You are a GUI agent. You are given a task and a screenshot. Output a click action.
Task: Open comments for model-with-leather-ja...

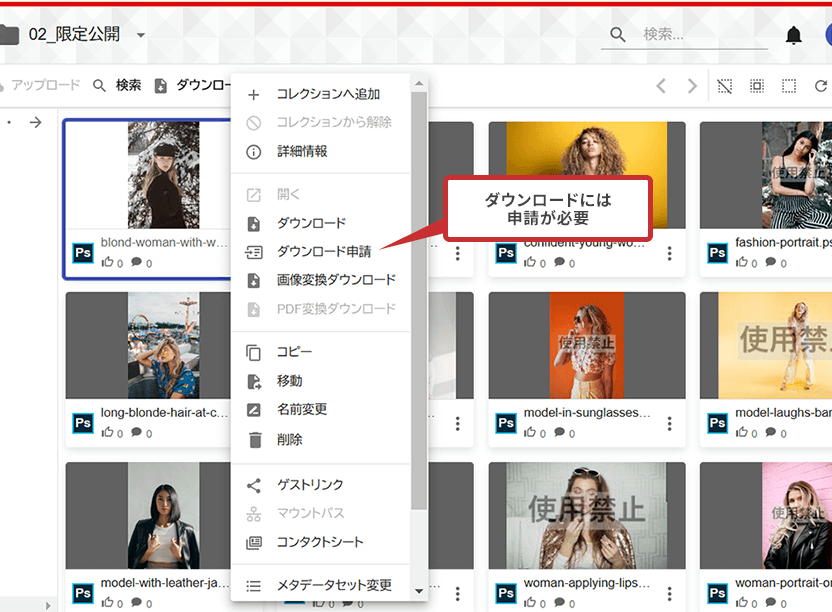(x=137, y=602)
